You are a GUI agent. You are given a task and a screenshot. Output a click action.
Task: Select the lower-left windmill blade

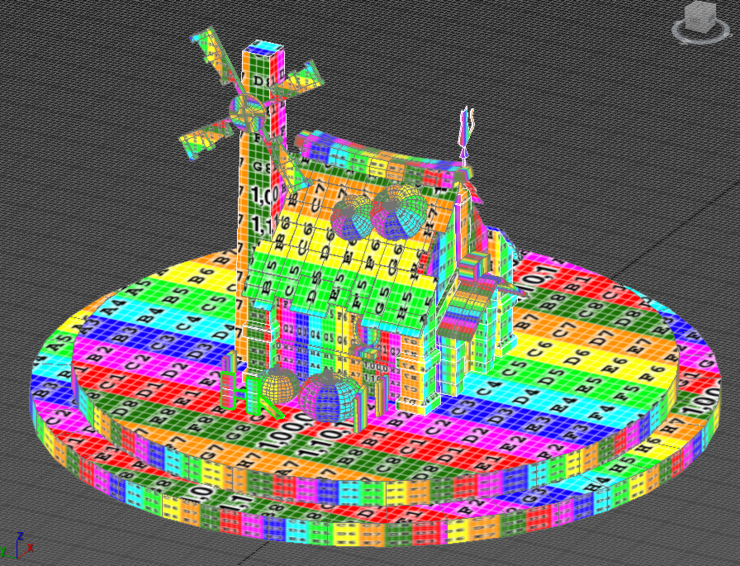(207, 137)
